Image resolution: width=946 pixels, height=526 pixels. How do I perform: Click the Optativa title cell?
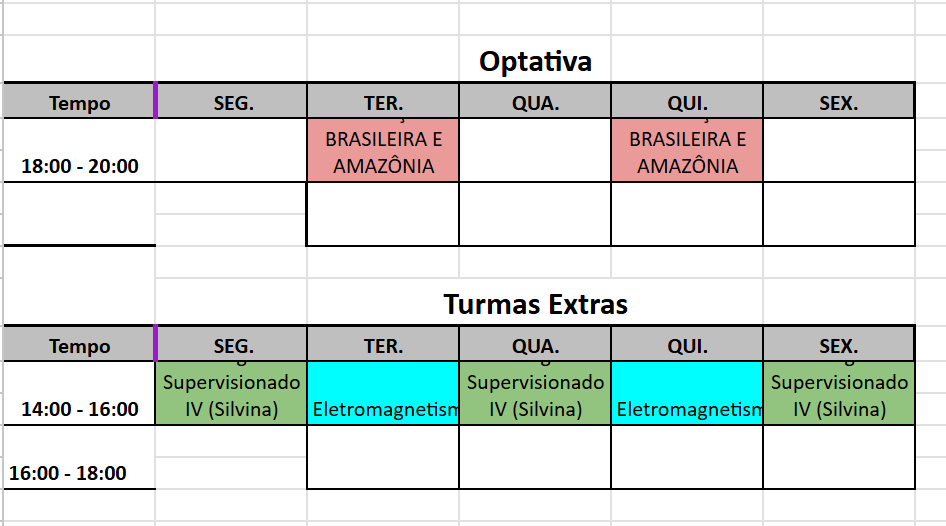tap(535, 61)
